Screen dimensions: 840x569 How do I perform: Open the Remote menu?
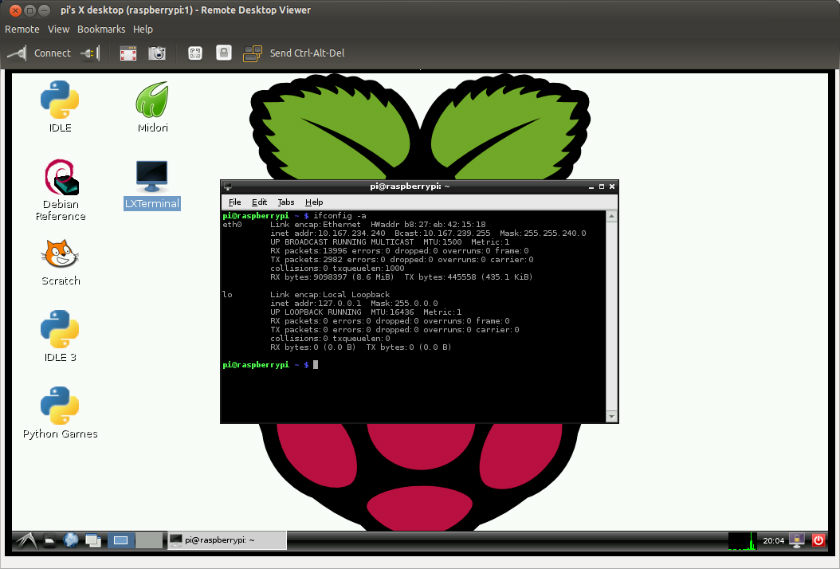coord(22,29)
